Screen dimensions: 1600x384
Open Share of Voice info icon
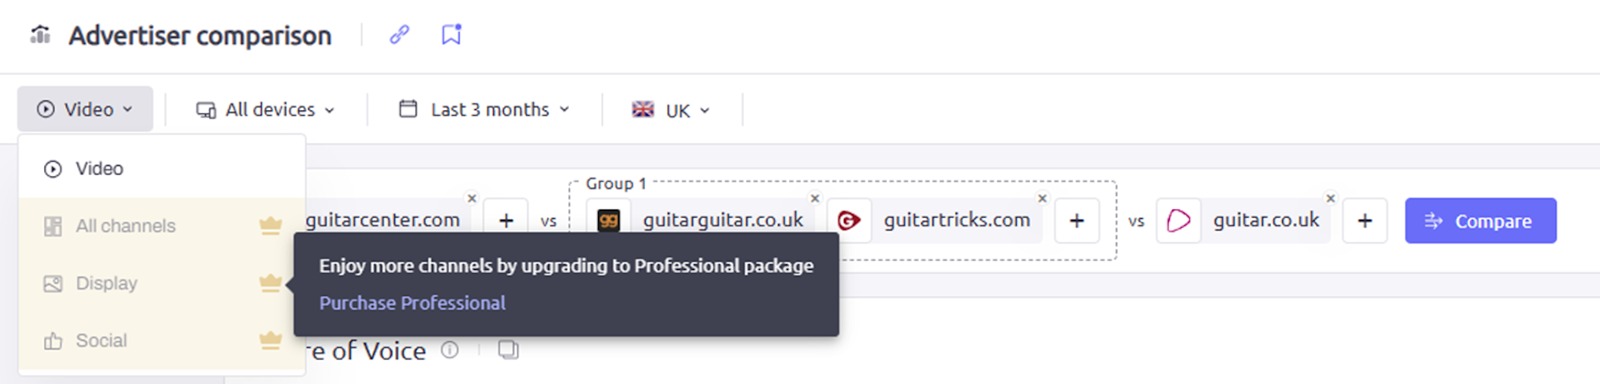point(450,350)
